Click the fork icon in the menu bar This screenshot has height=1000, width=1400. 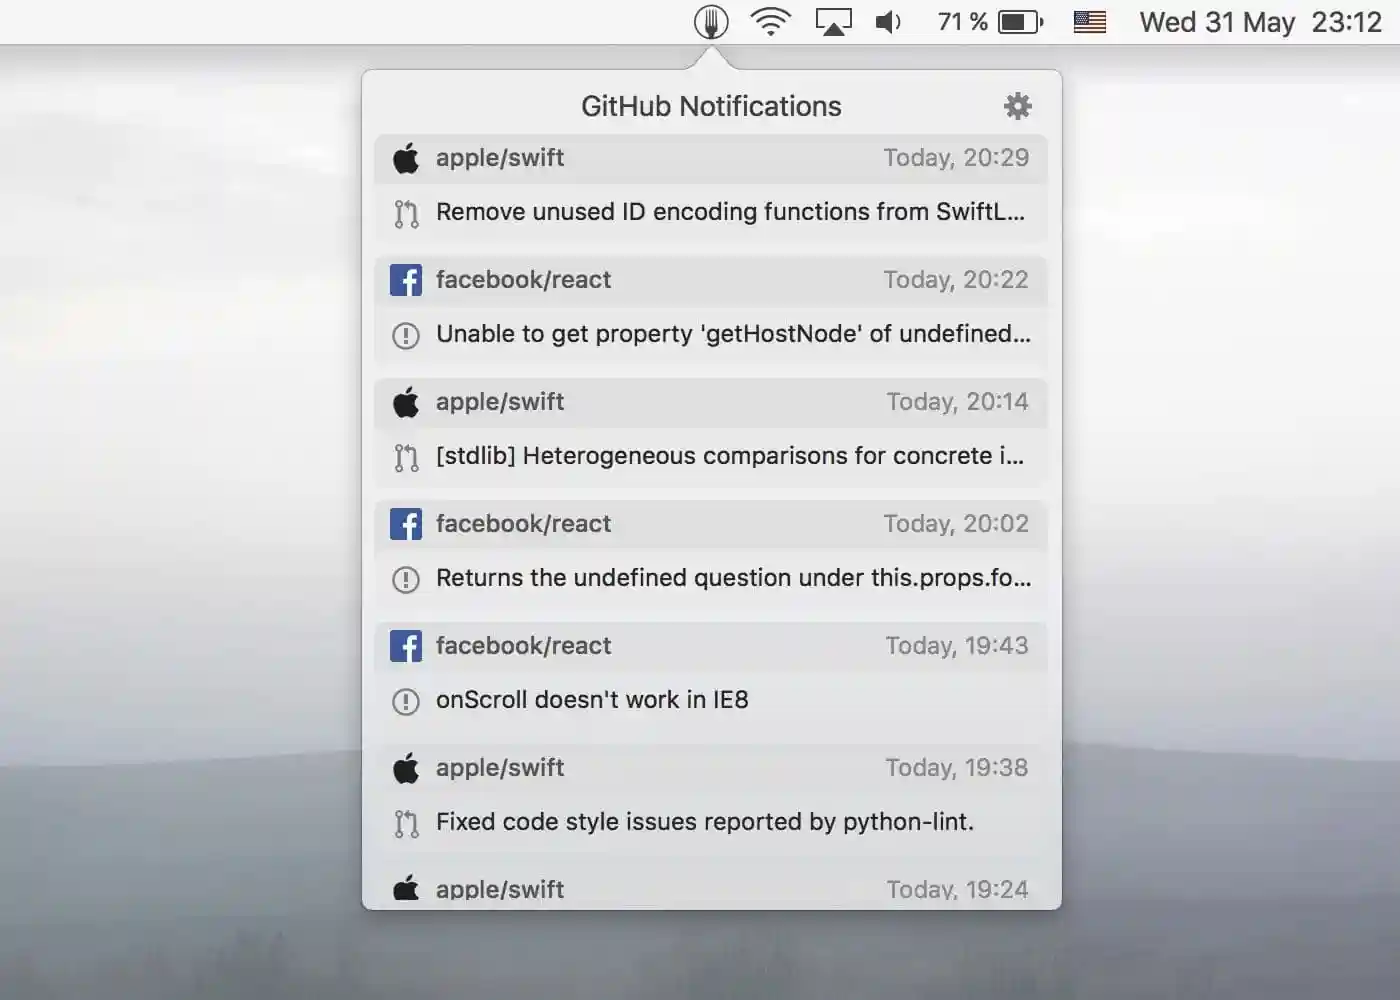coord(711,21)
